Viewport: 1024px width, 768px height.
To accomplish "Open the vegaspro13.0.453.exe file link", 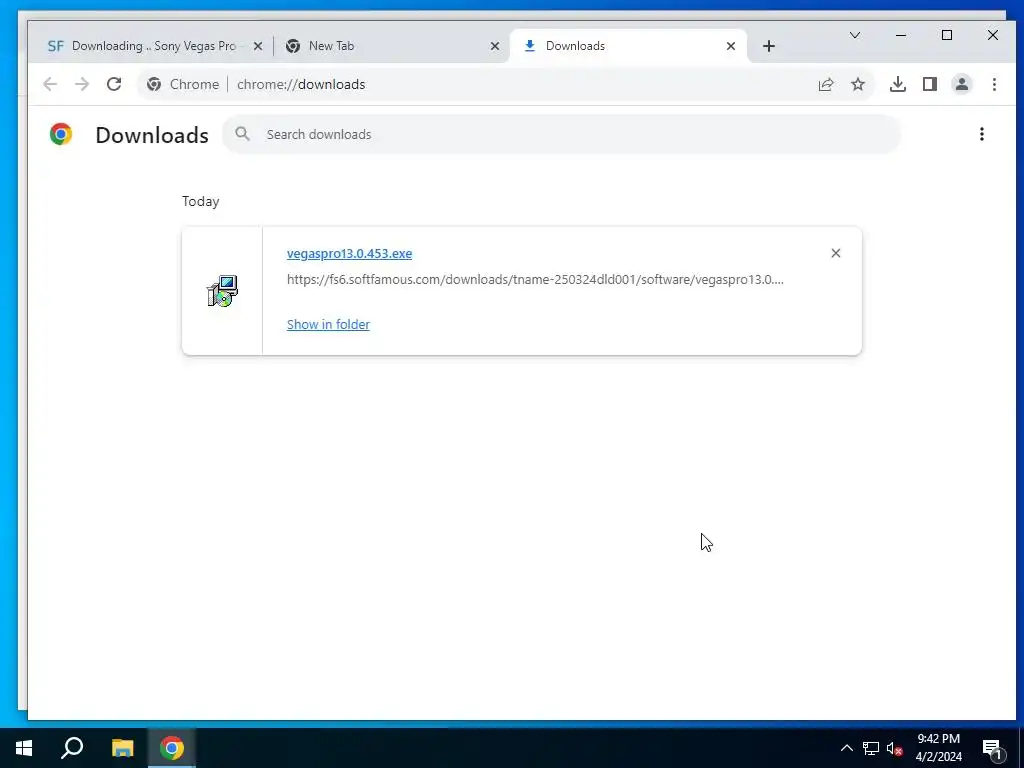I will (x=349, y=253).
